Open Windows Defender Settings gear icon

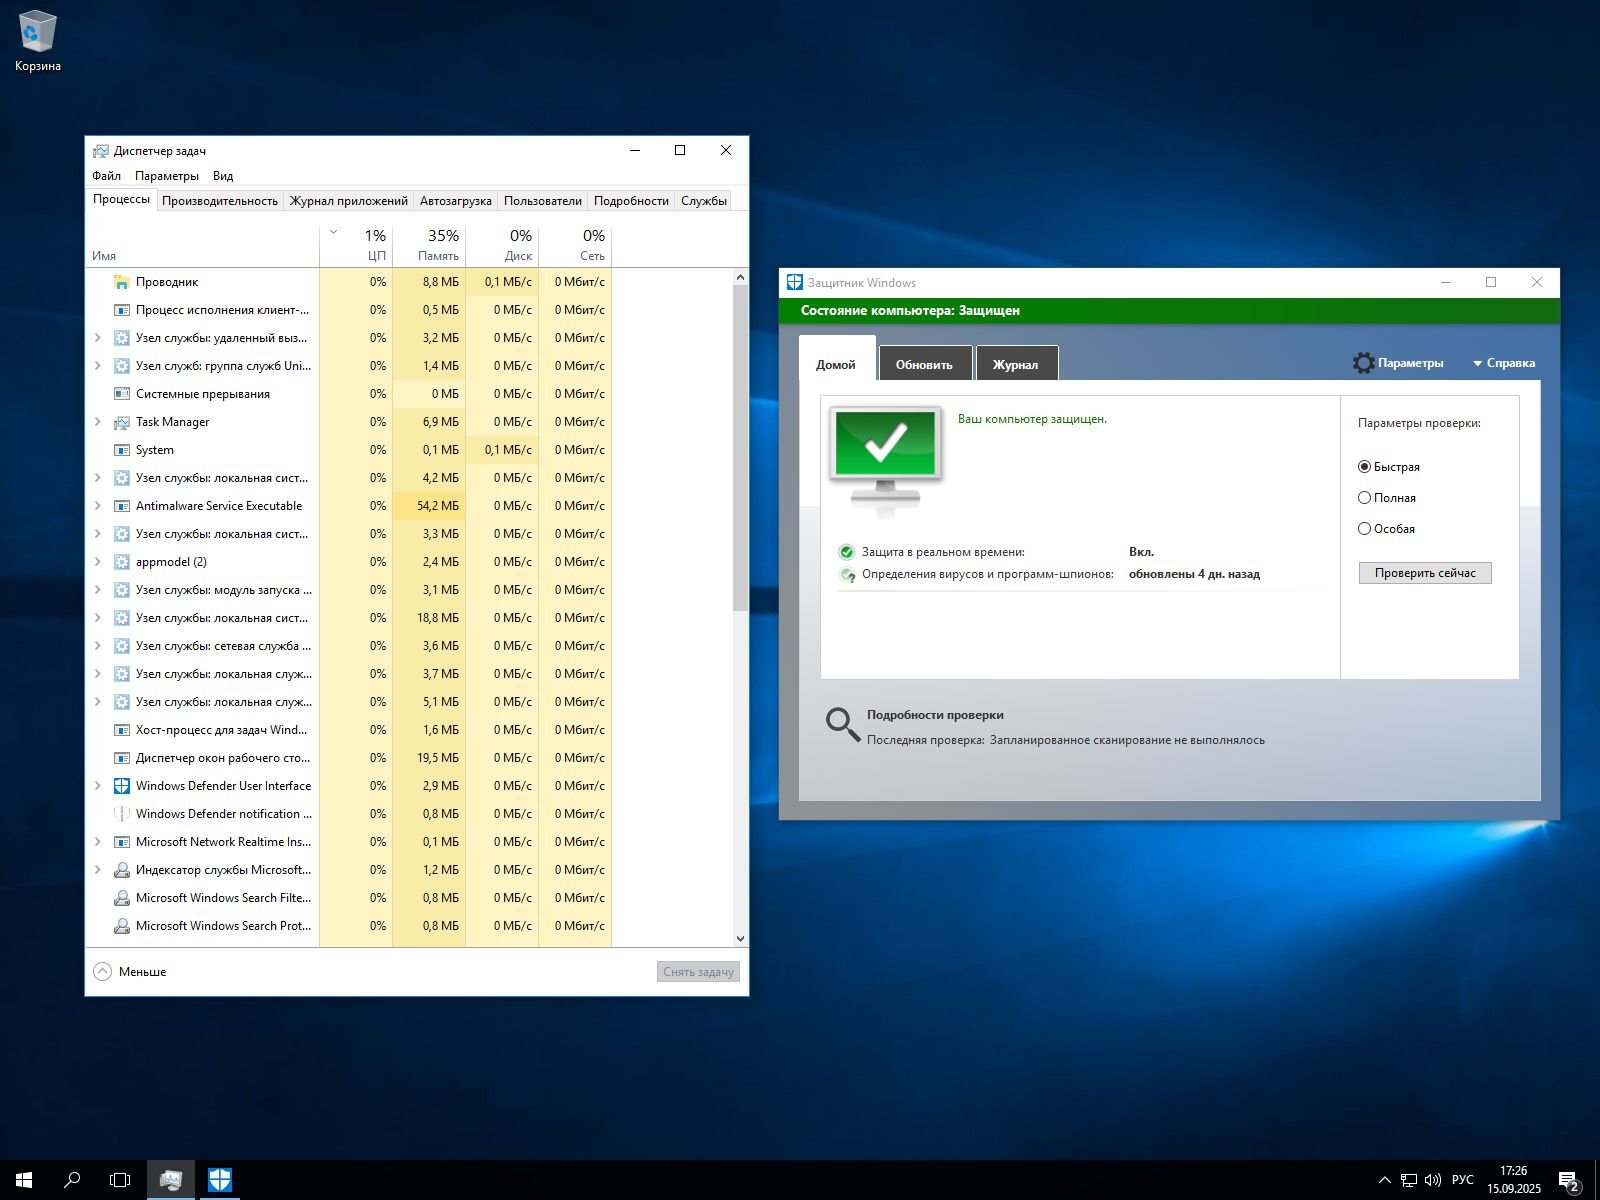pyautogui.click(x=1364, y=363)
